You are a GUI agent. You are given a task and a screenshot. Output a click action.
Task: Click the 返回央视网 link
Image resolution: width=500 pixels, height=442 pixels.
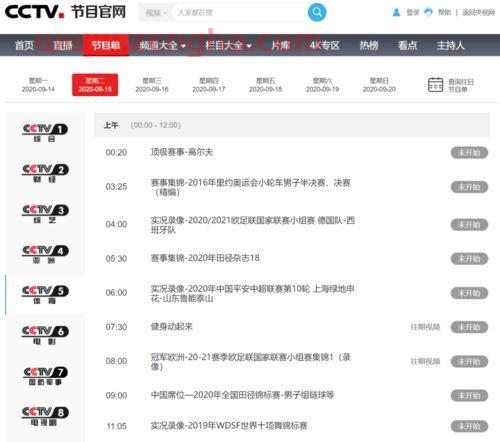point(478,13)
